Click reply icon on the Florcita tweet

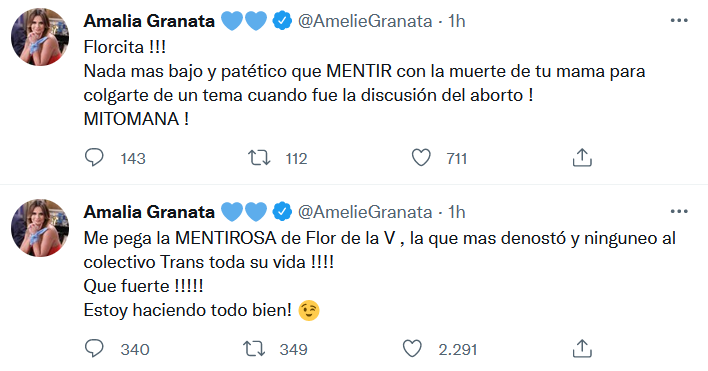94,158
